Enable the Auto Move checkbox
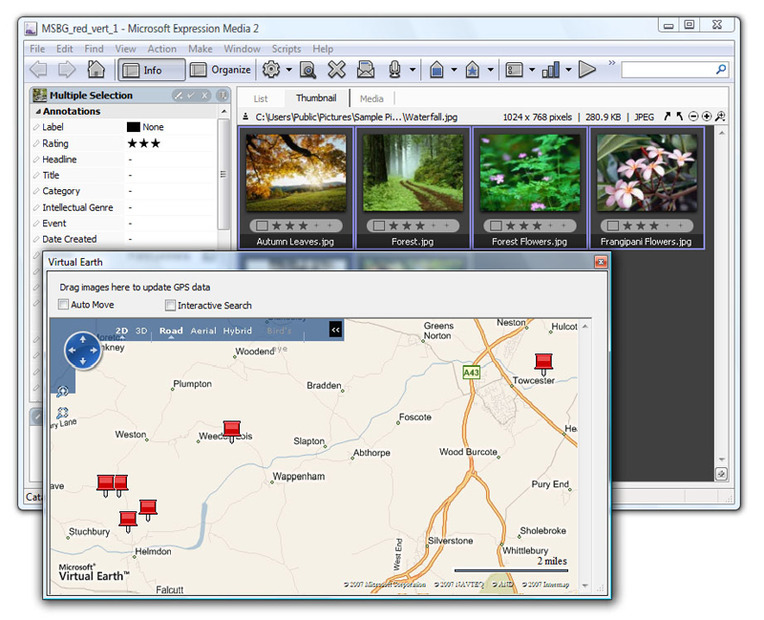This screenshot has height=620, width=764. coord(63,305)
